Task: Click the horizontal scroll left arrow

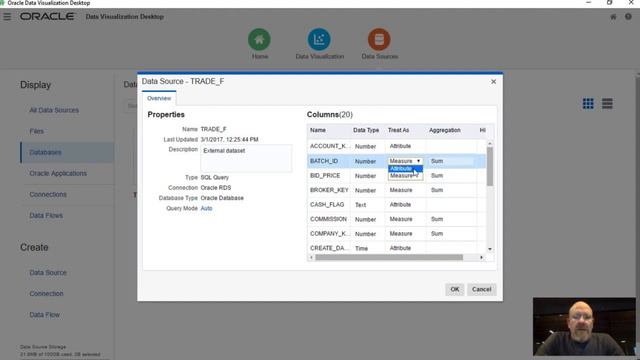Action: tap(311, 258)
